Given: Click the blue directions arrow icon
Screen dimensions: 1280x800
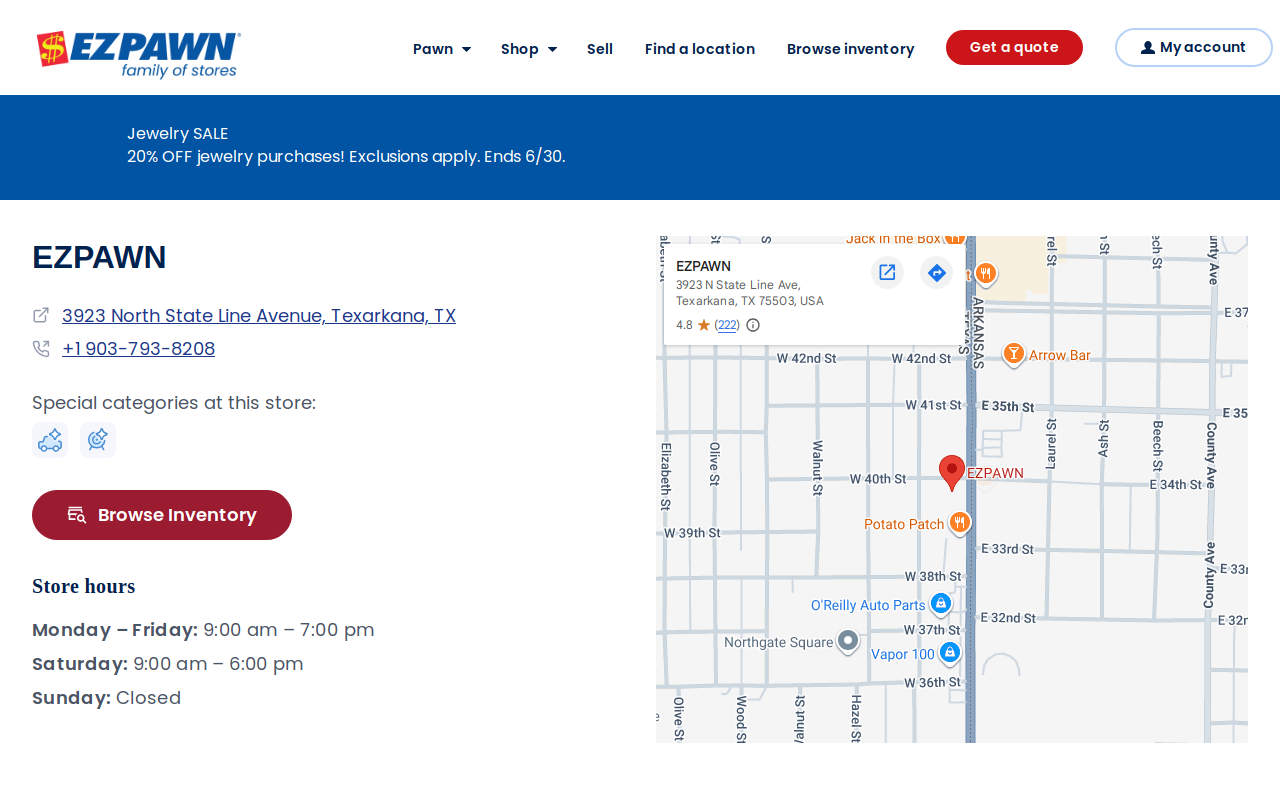Looking at the screenshot, I should tap(937, 272).
